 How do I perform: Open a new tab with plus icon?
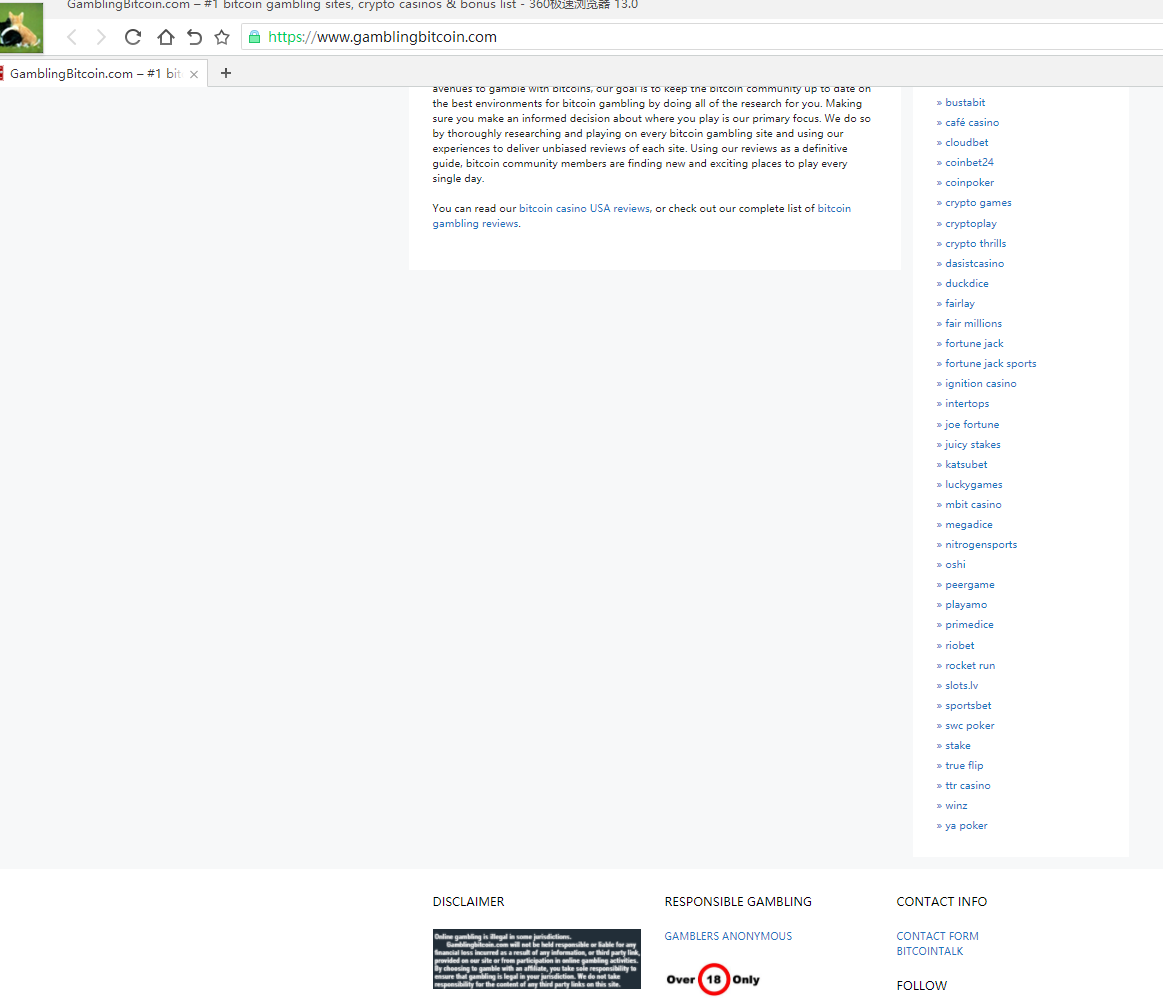(x=226, y=73)
